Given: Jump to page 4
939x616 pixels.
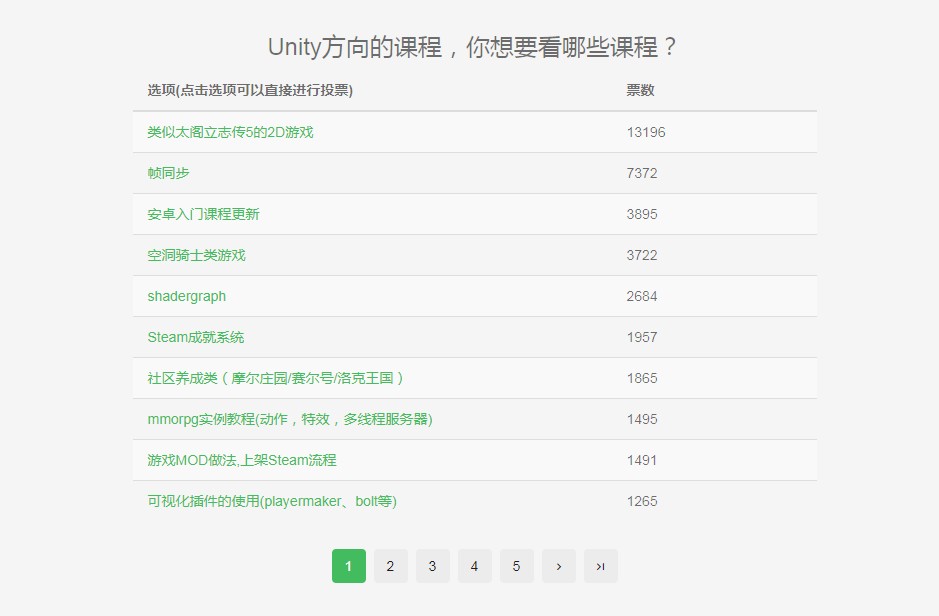Looking at the screenshot, I should [474, 565].
